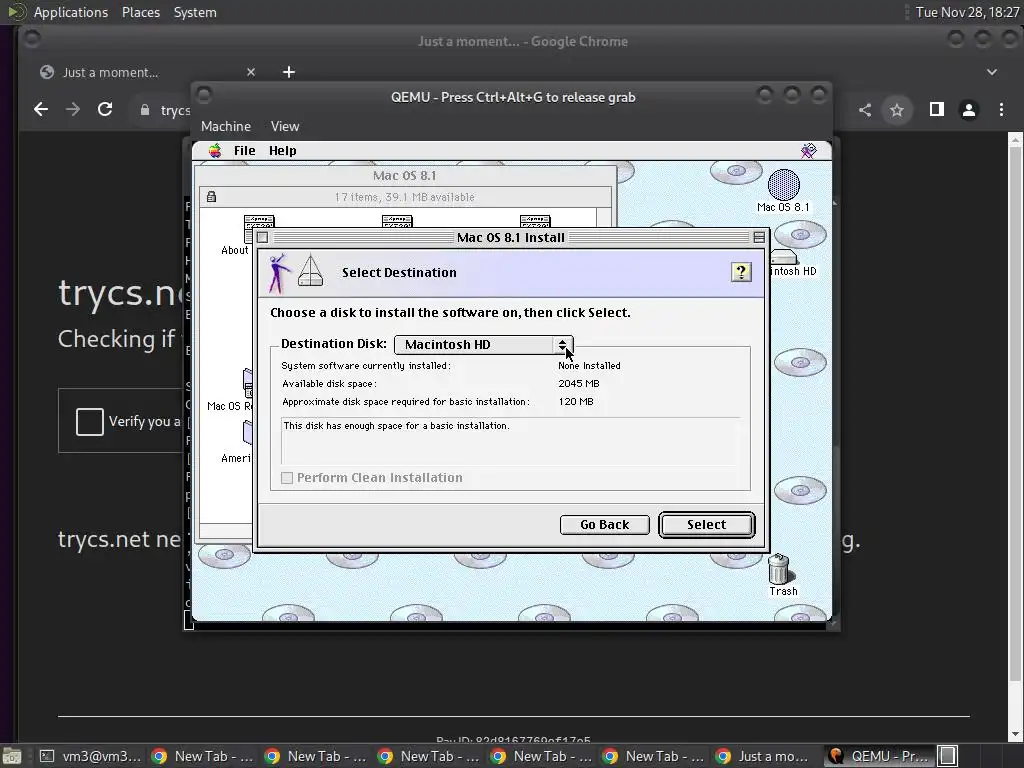Click the QEMU window title bar text
This screenshot has height=768, width=1024.
513,97
